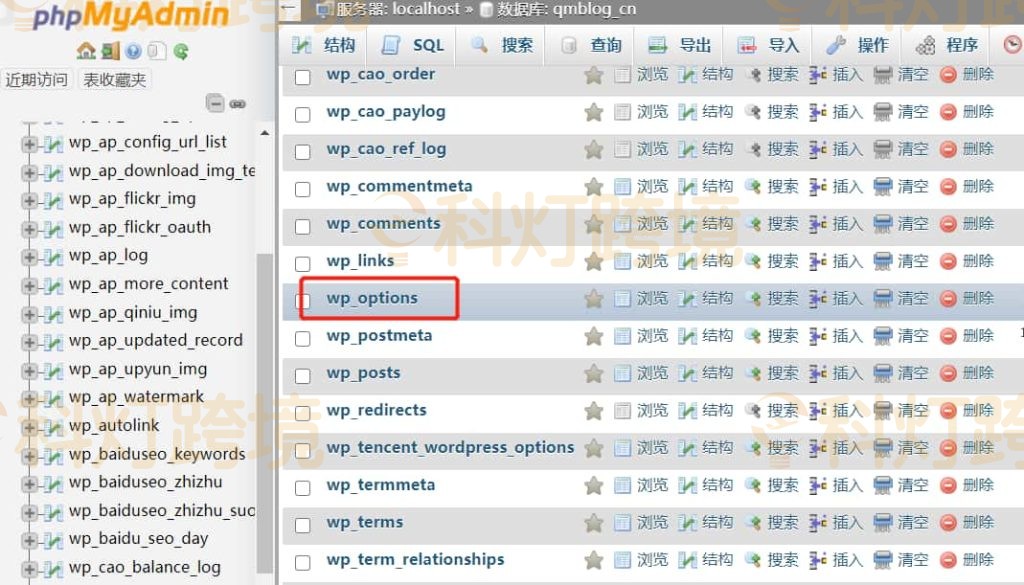Open the blue help documentation icon
Screen dimensions: 1024x585
click(133, 51)
